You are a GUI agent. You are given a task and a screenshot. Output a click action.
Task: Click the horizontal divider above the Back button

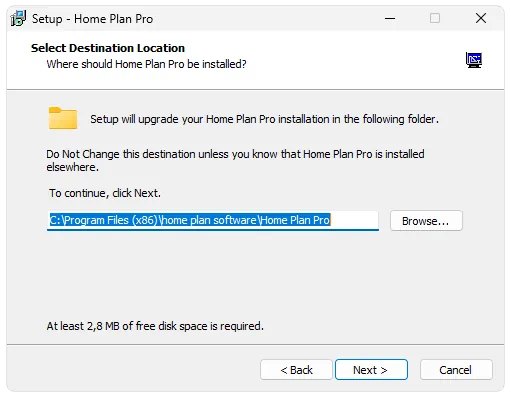(x=255, y=344)
